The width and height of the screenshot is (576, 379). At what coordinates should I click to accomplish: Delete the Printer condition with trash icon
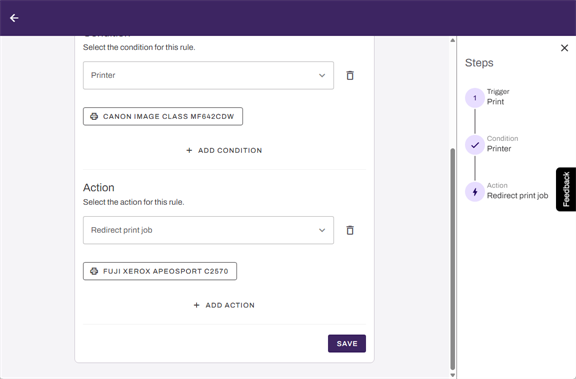(350, 75)
